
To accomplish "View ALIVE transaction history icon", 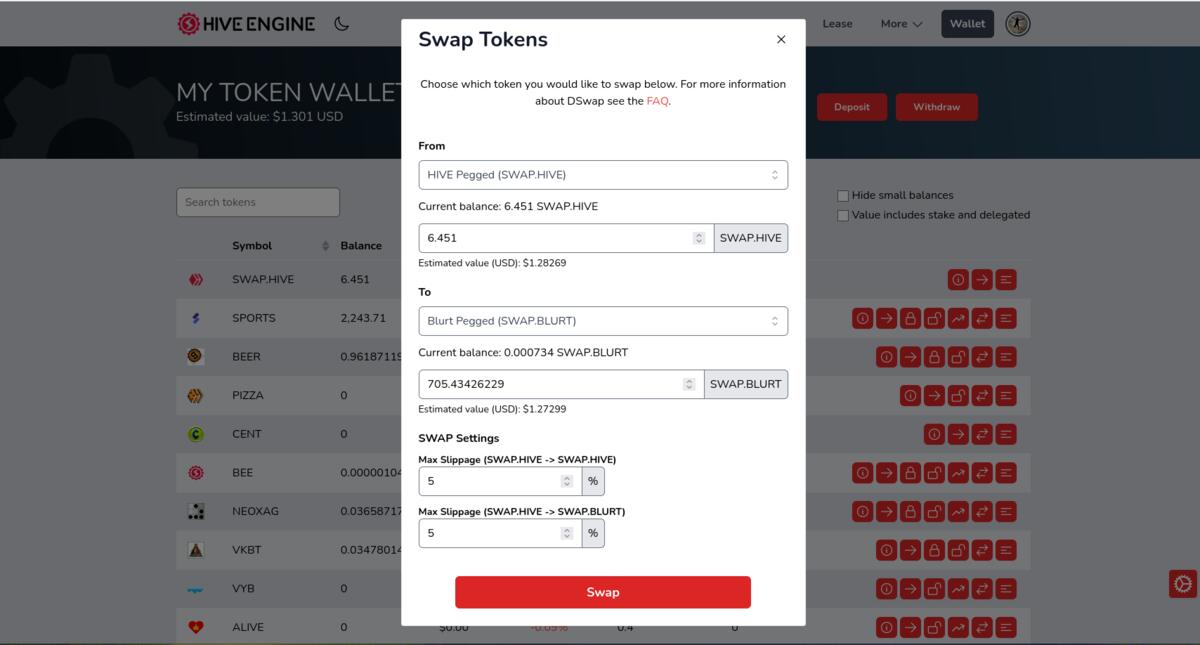I will tap(1006, 627).
